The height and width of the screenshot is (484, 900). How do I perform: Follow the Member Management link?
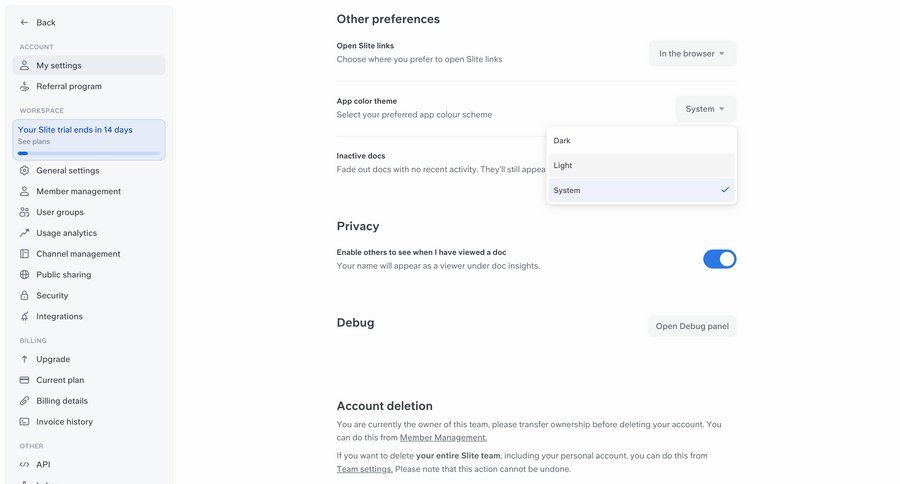click(443, 438)
